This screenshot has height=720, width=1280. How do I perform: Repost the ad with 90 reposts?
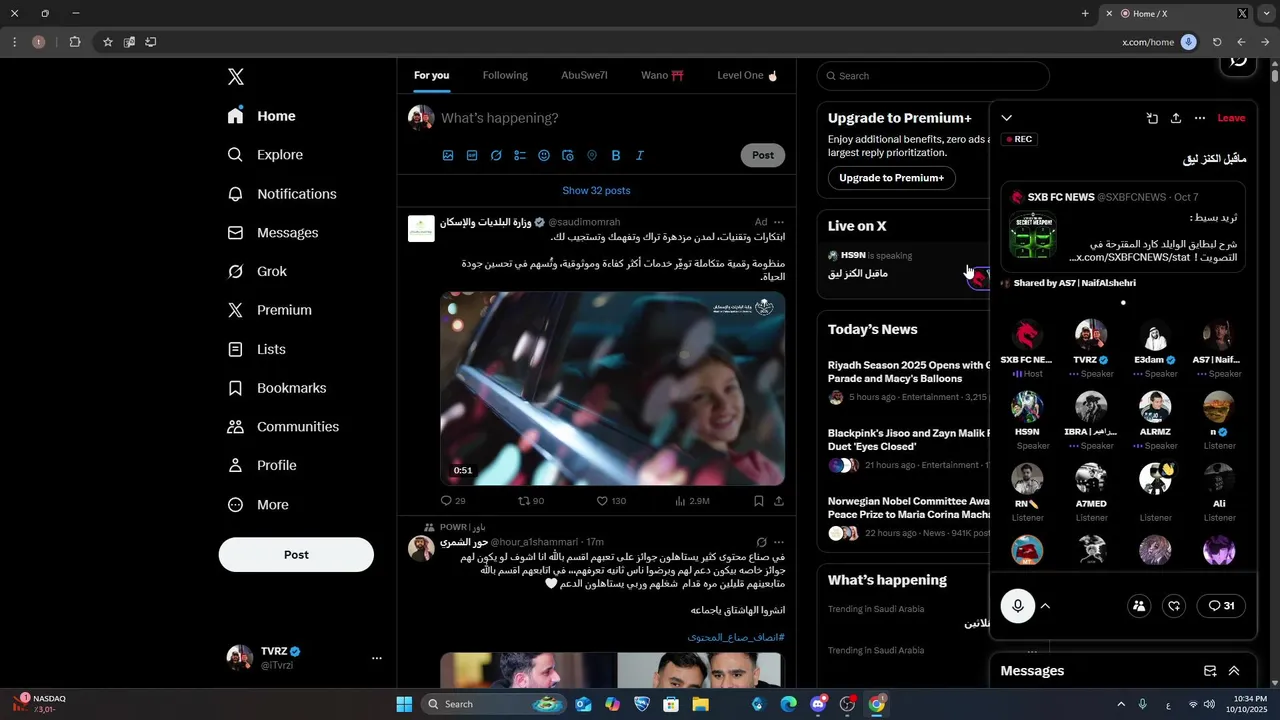click(531, 501)
